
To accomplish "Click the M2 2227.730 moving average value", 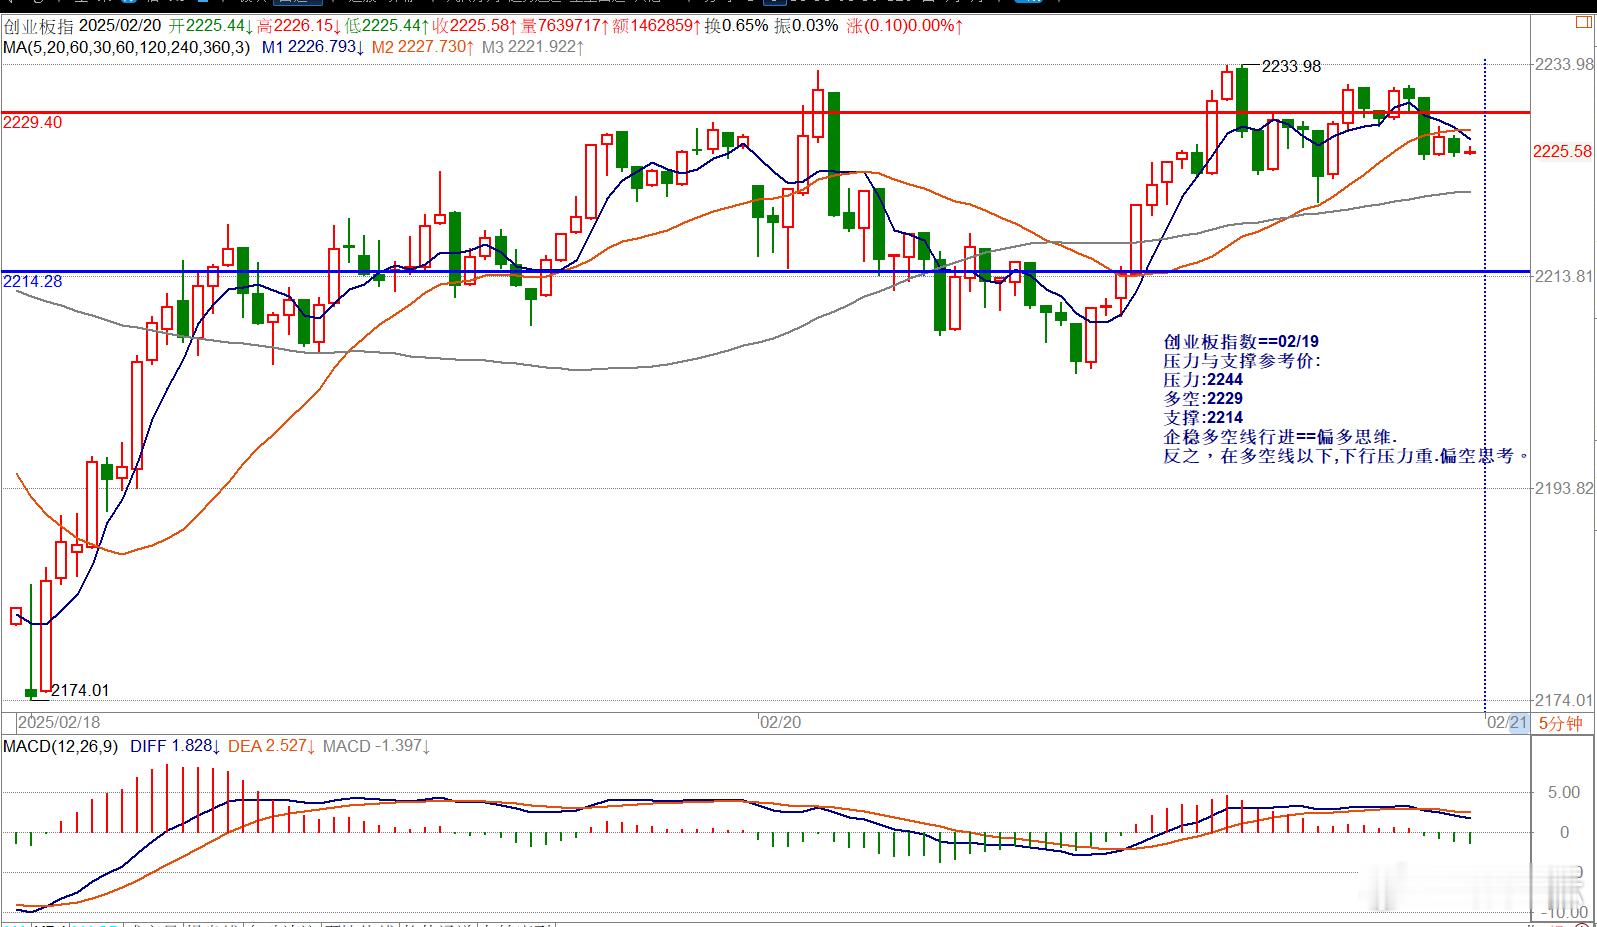I will point(422,47).
